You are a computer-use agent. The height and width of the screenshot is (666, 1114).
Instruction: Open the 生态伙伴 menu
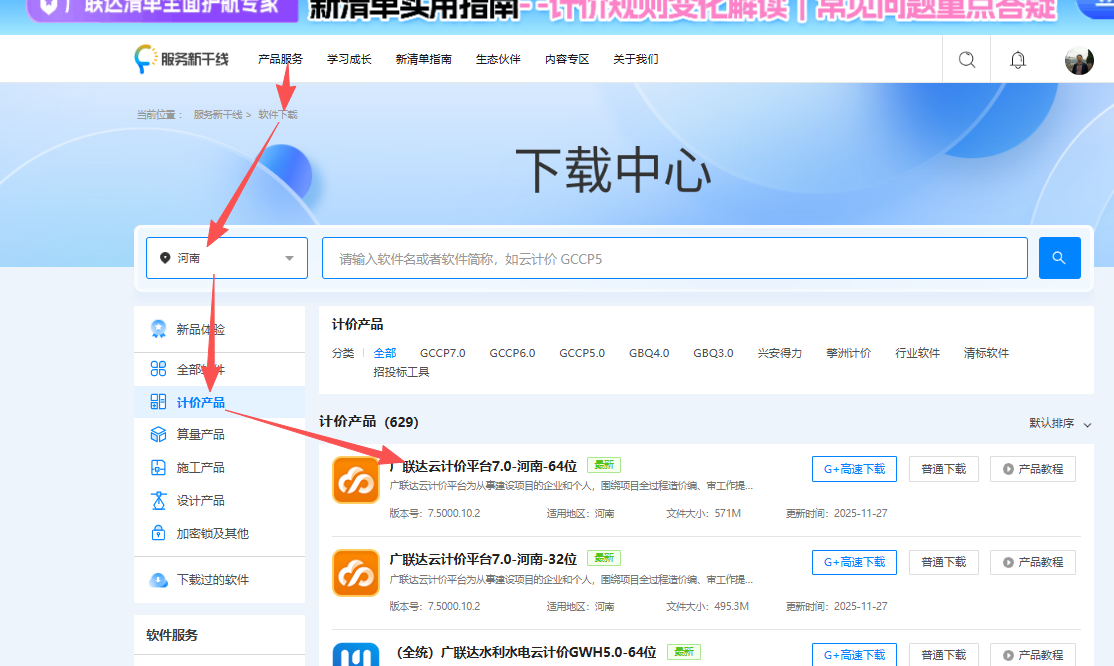tap(498, 59)
